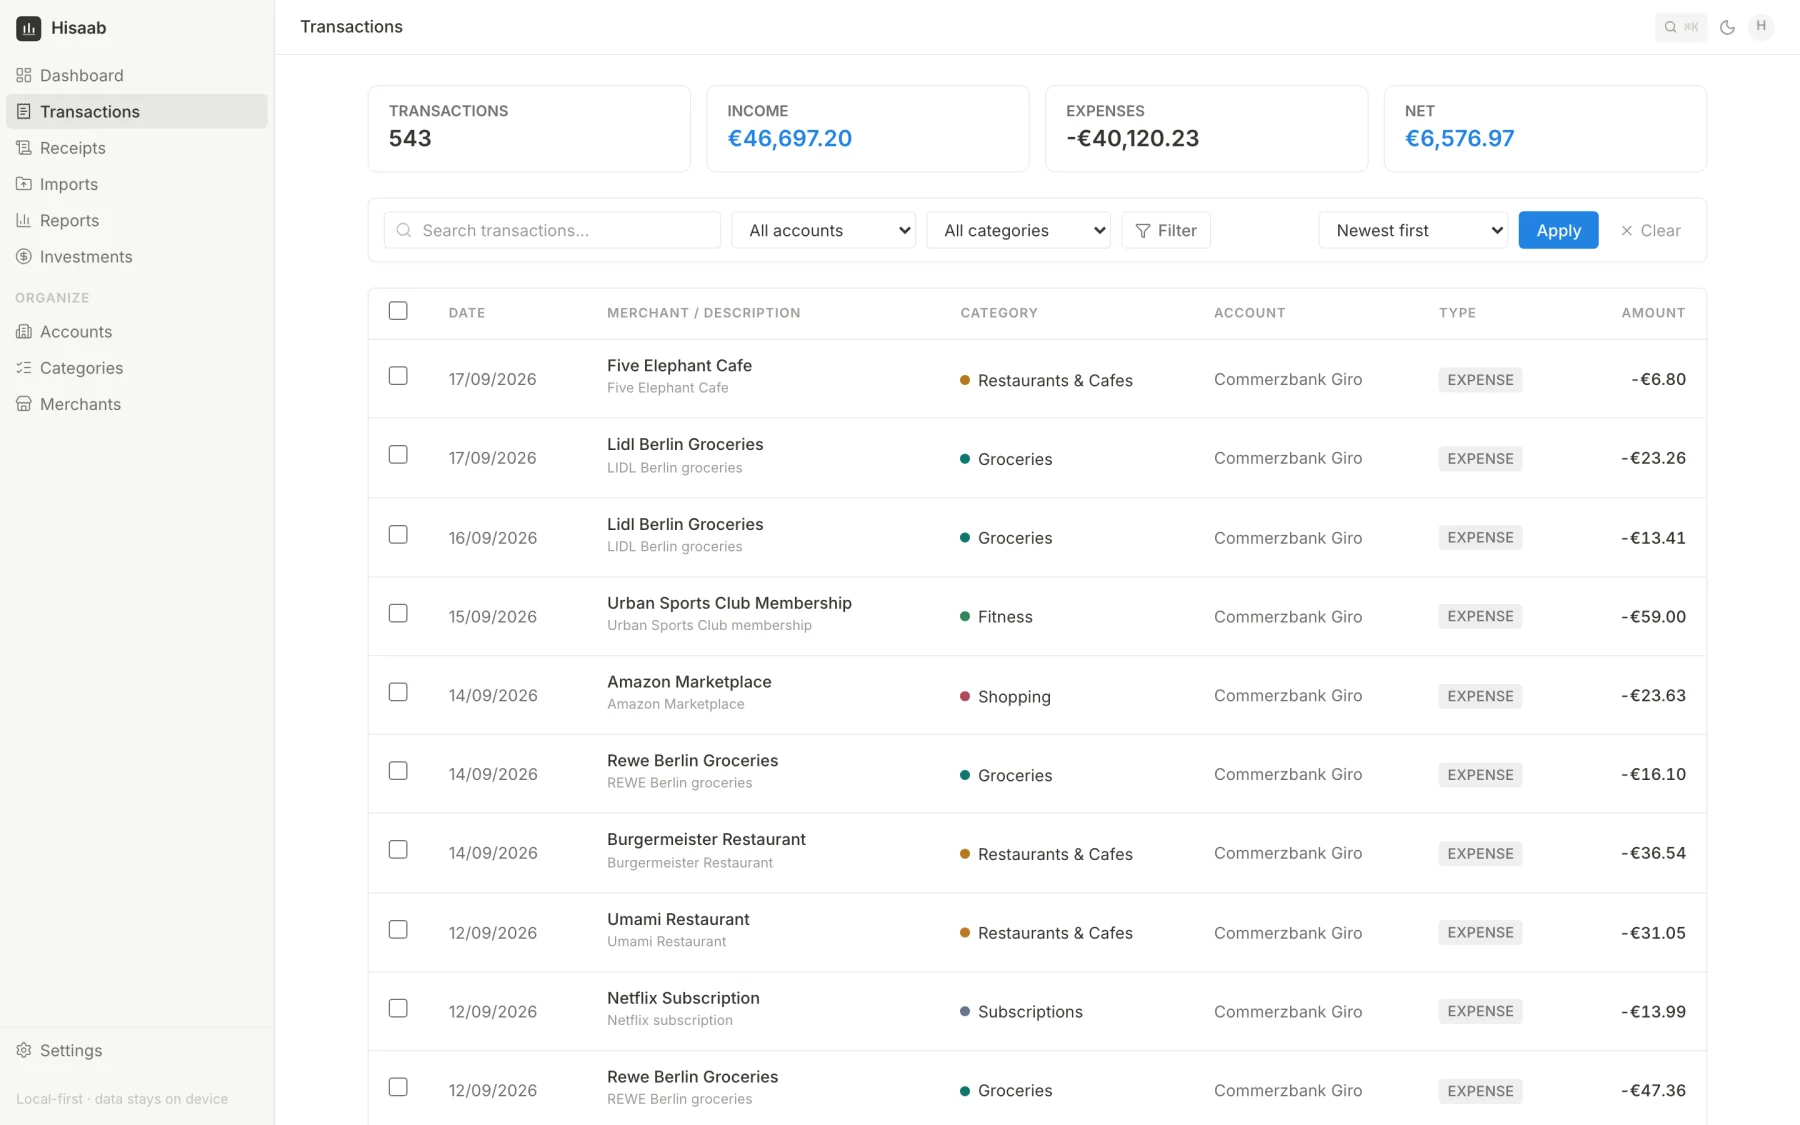Open Settings from the sidebar
The image size is (1800, 1125).
pyautogui.click(x=136, y=1050)
